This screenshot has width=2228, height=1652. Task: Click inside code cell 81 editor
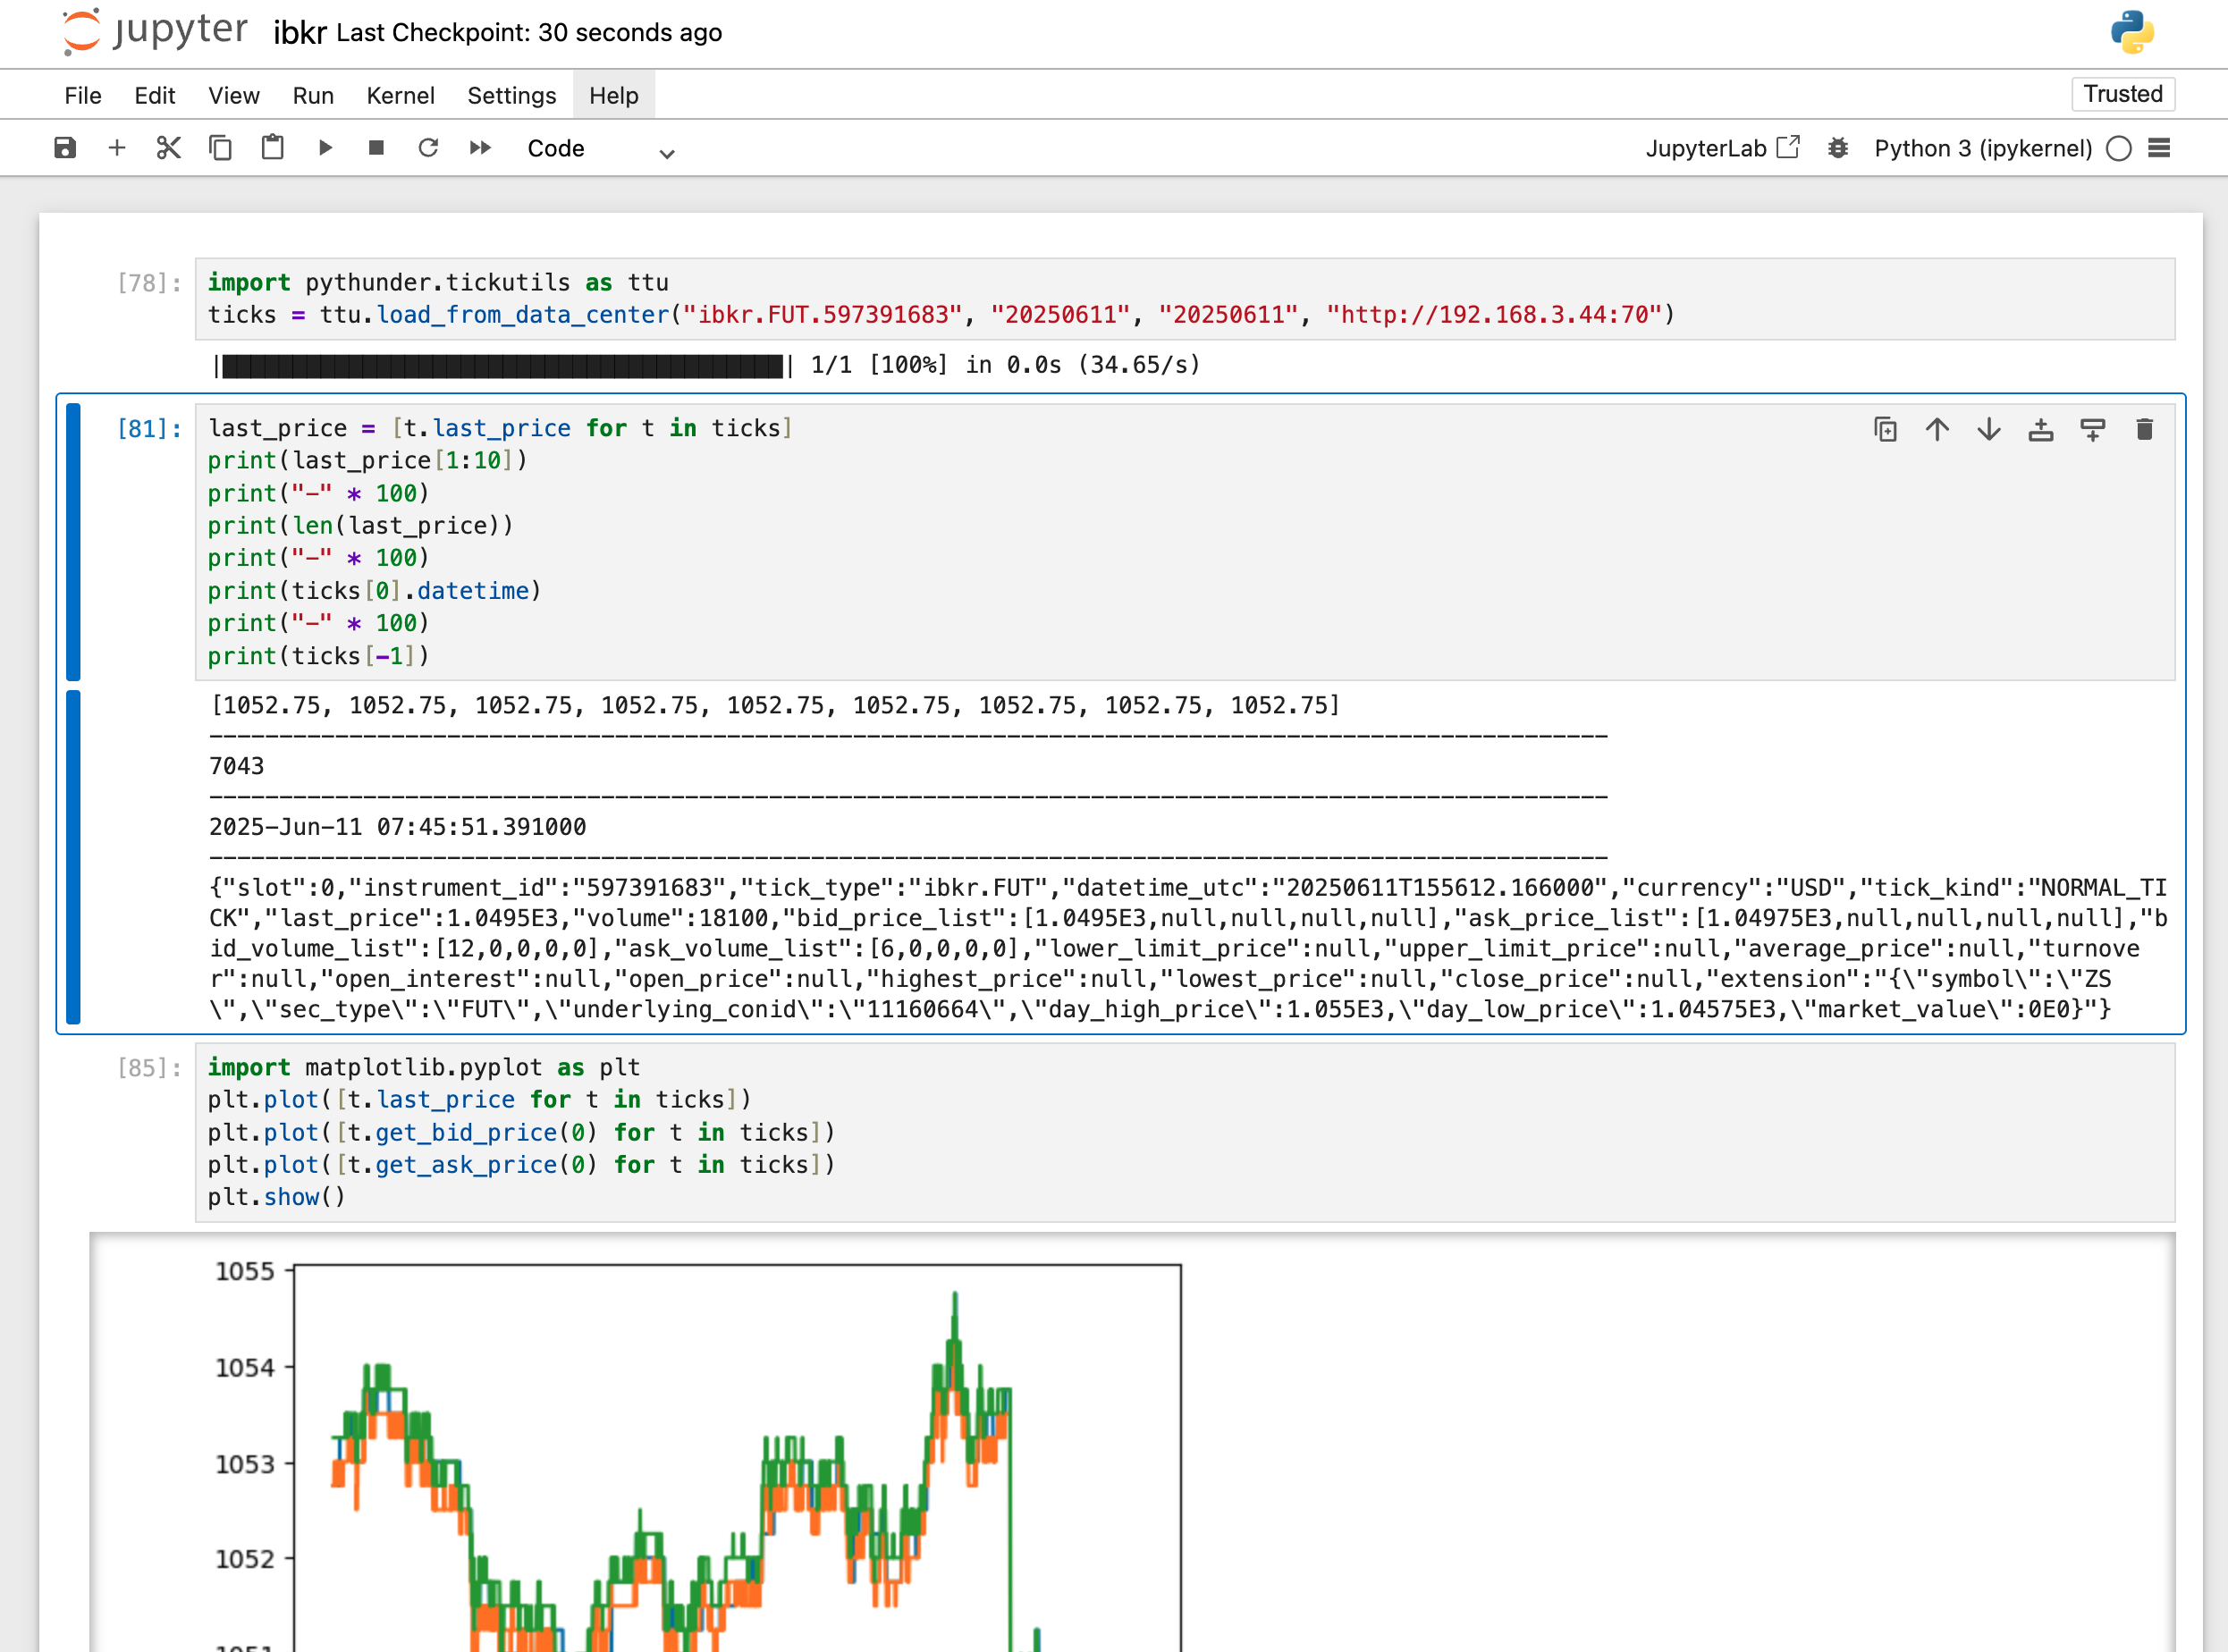[1185, 541]
